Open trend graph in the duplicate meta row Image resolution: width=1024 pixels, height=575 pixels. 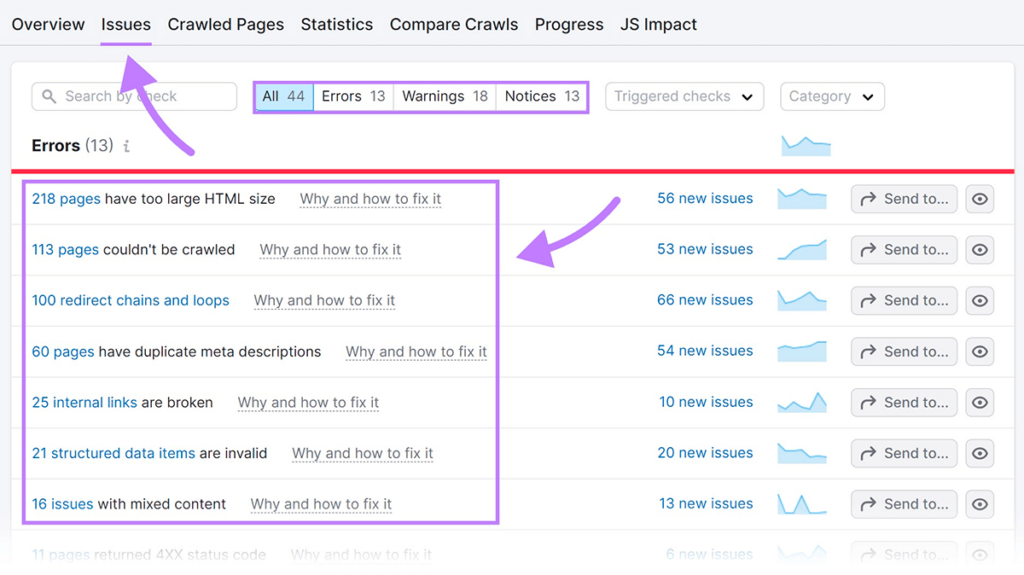802,352
